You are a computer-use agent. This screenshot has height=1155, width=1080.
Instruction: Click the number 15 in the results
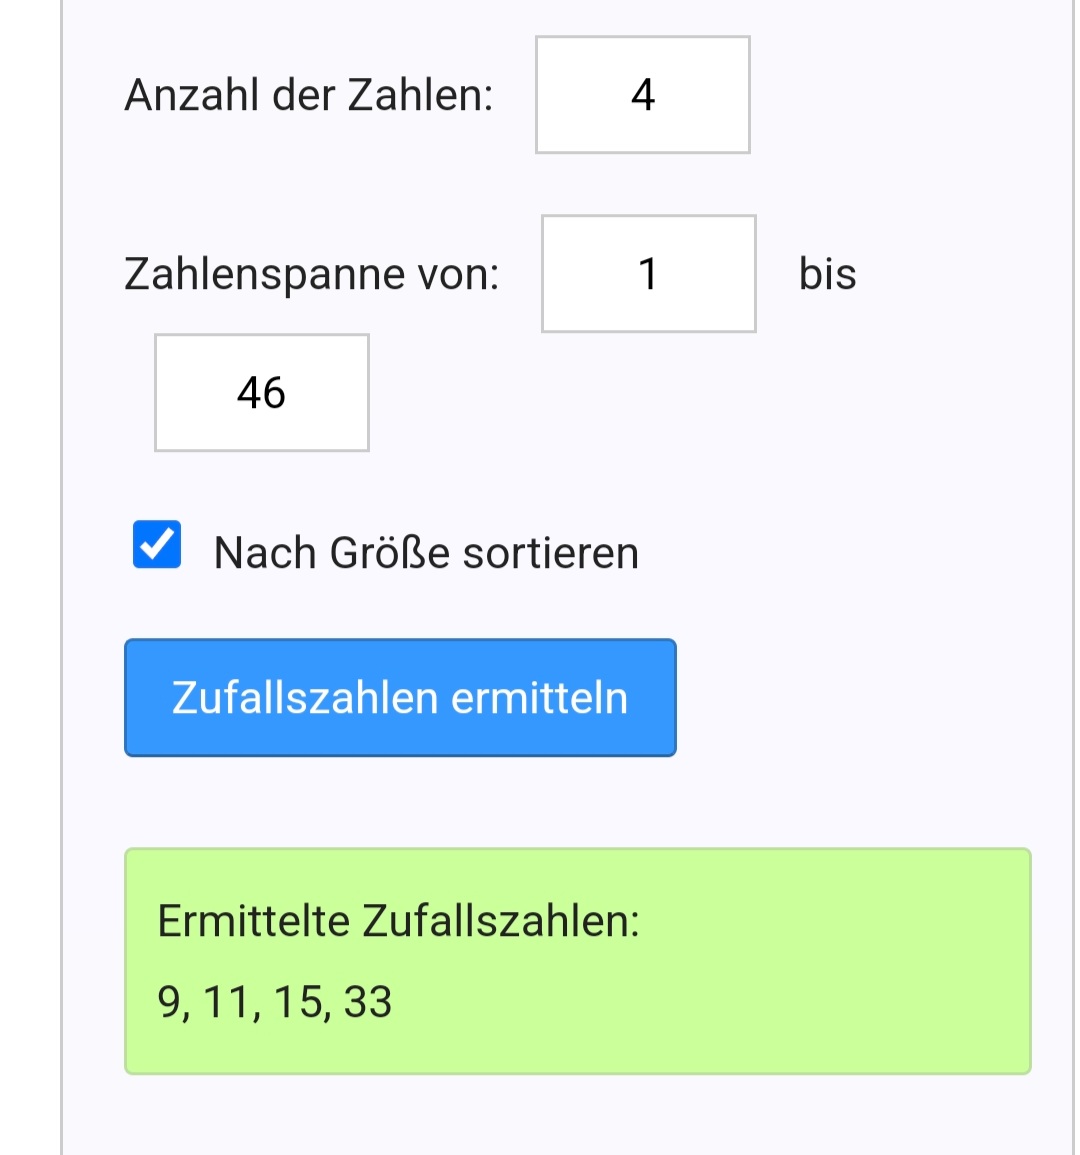point(297,1001)
